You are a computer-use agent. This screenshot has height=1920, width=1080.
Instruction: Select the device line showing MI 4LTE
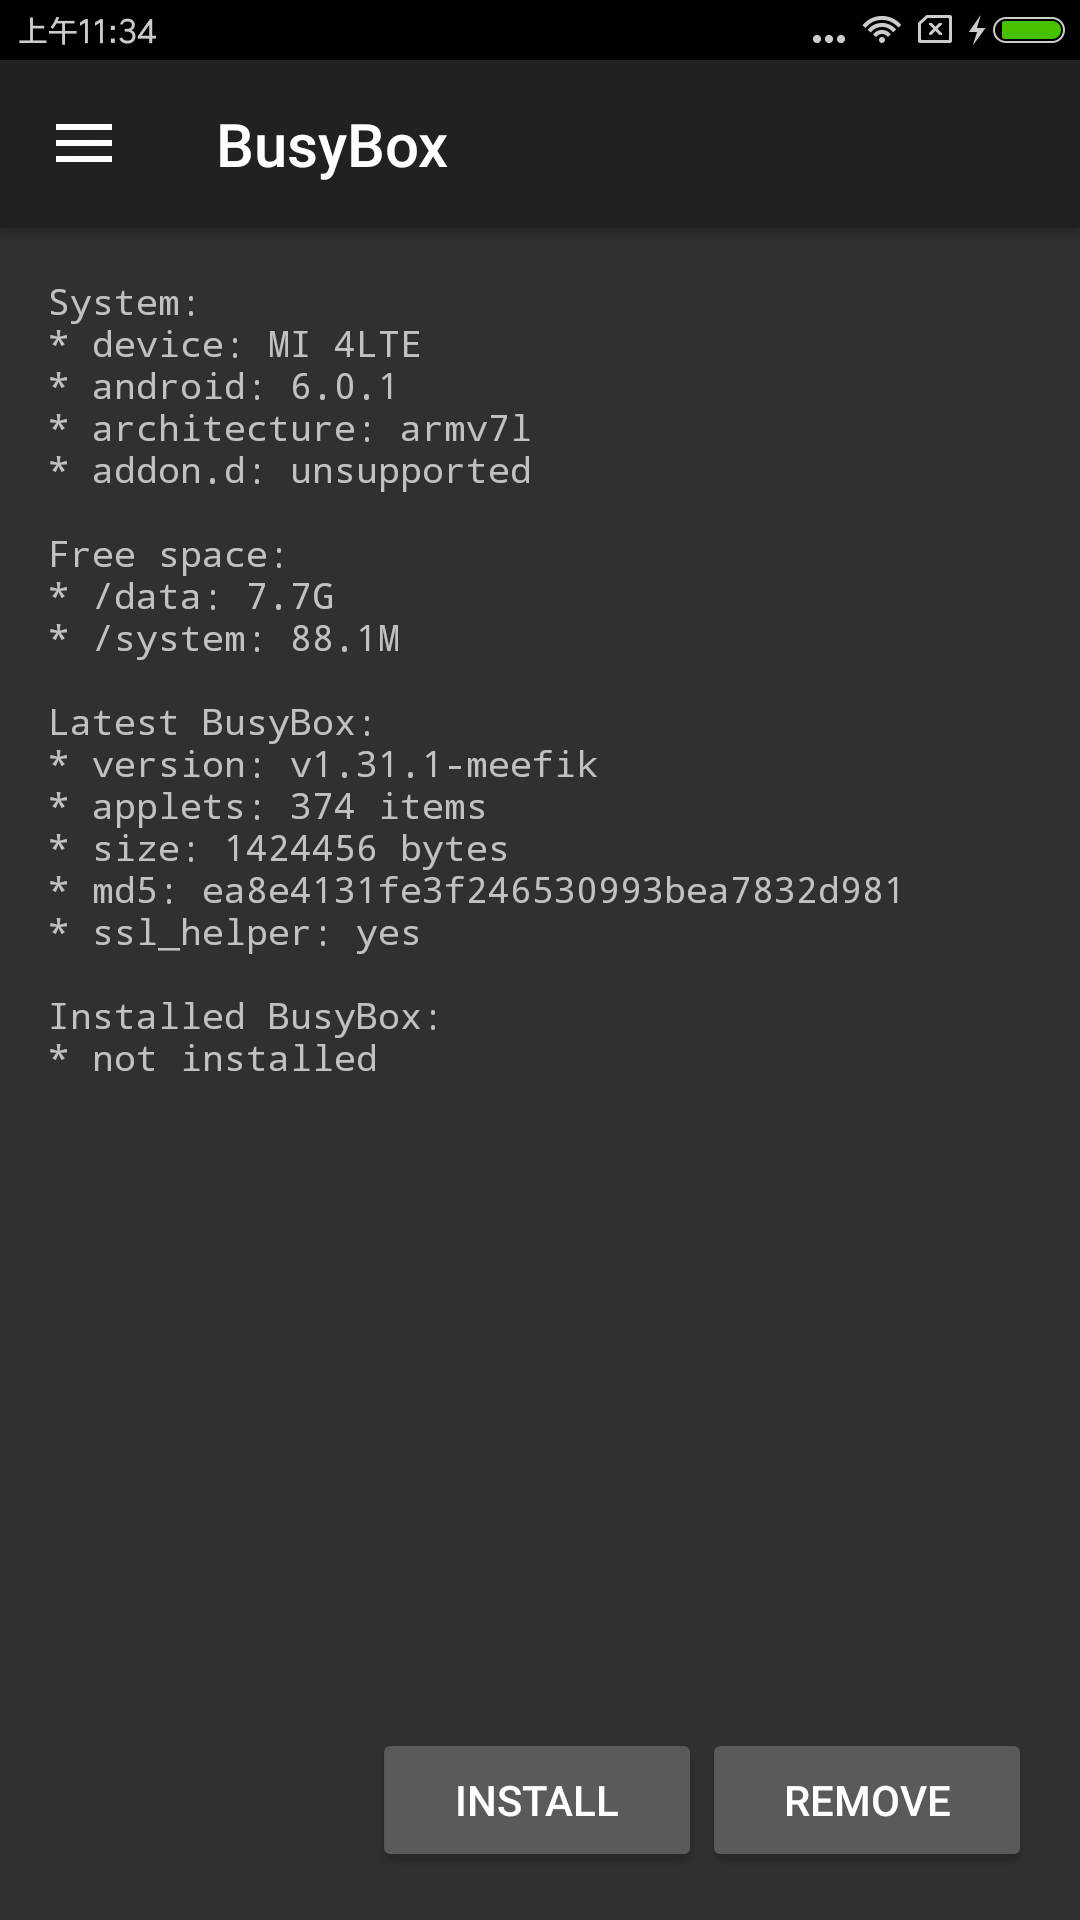pyautogui.click(x=237, y=344)
